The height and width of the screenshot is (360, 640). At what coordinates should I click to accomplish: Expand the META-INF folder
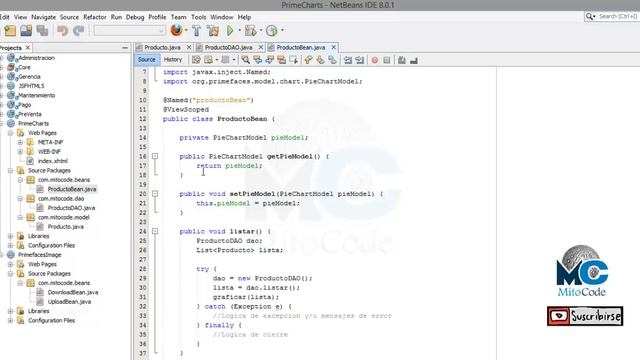pos(20,142)
